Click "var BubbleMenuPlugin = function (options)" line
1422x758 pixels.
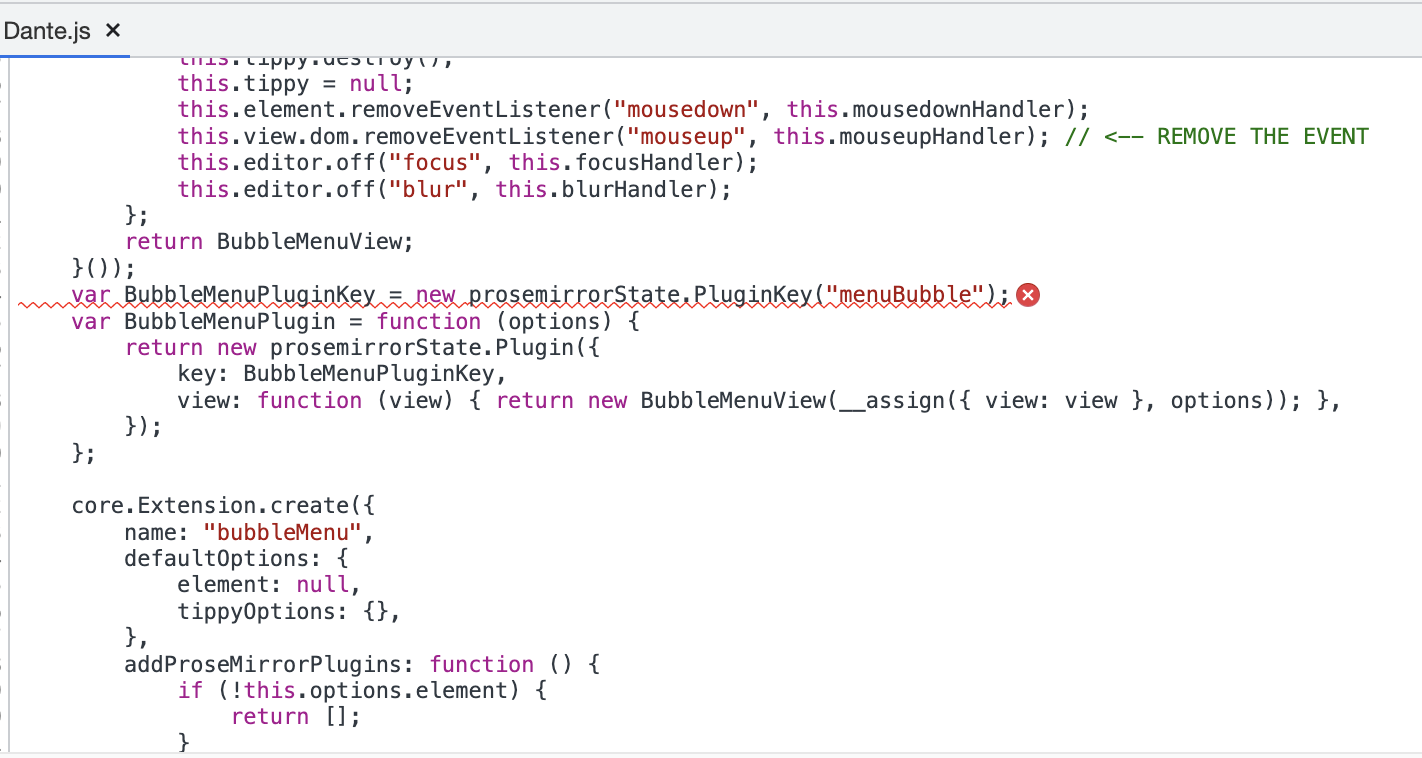(x=355, y=321)
